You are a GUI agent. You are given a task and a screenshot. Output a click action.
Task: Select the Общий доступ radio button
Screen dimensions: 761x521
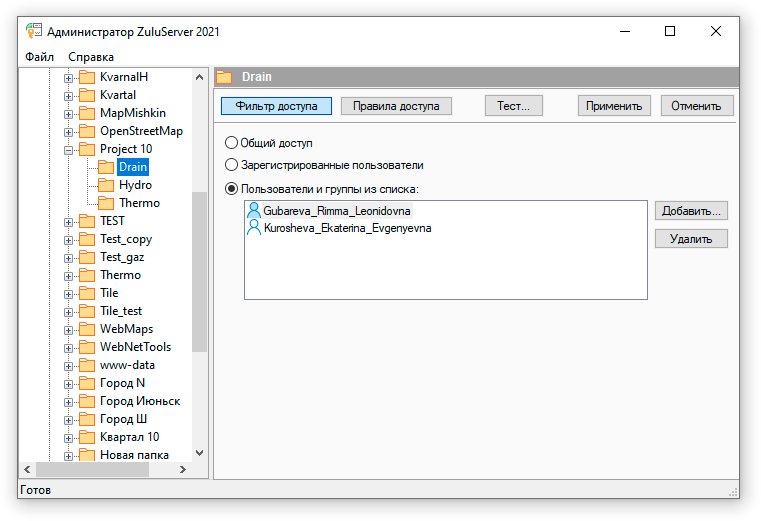[232, 143]
